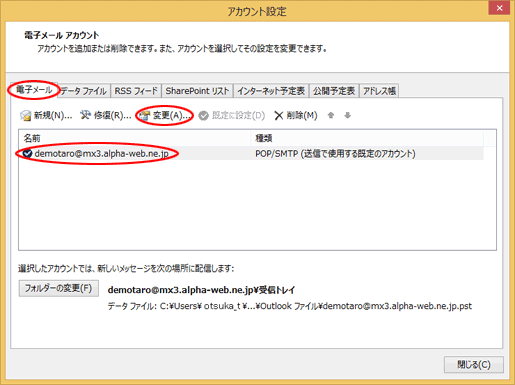Click the bold demotaro 受信トレイ delivery location

coord(201,290)
